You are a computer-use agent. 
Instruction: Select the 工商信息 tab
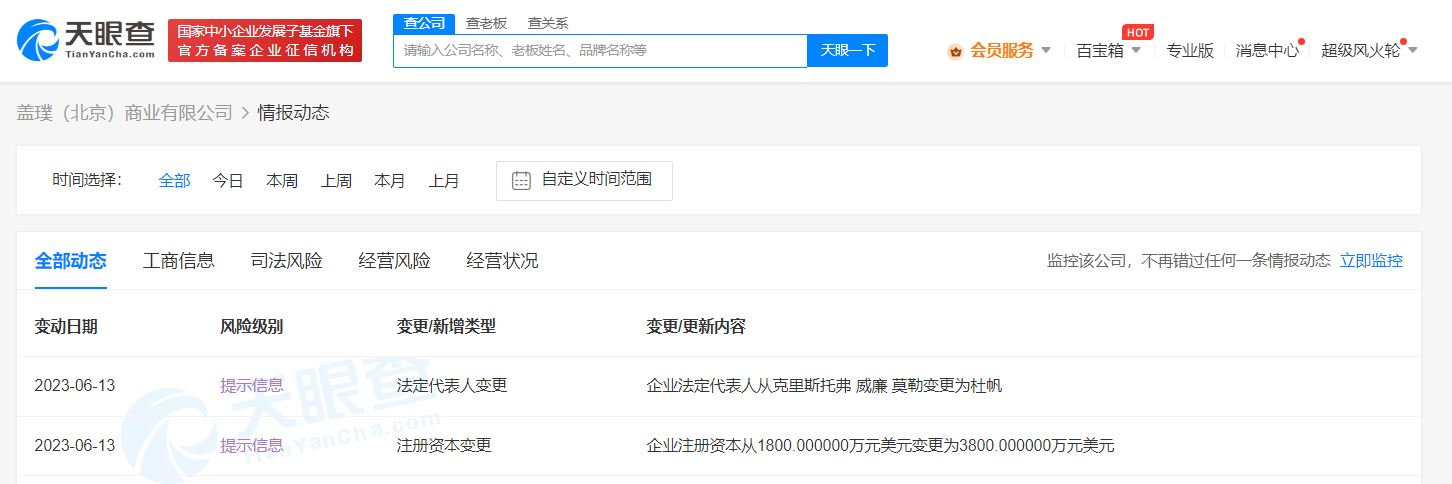pos(178,261)
